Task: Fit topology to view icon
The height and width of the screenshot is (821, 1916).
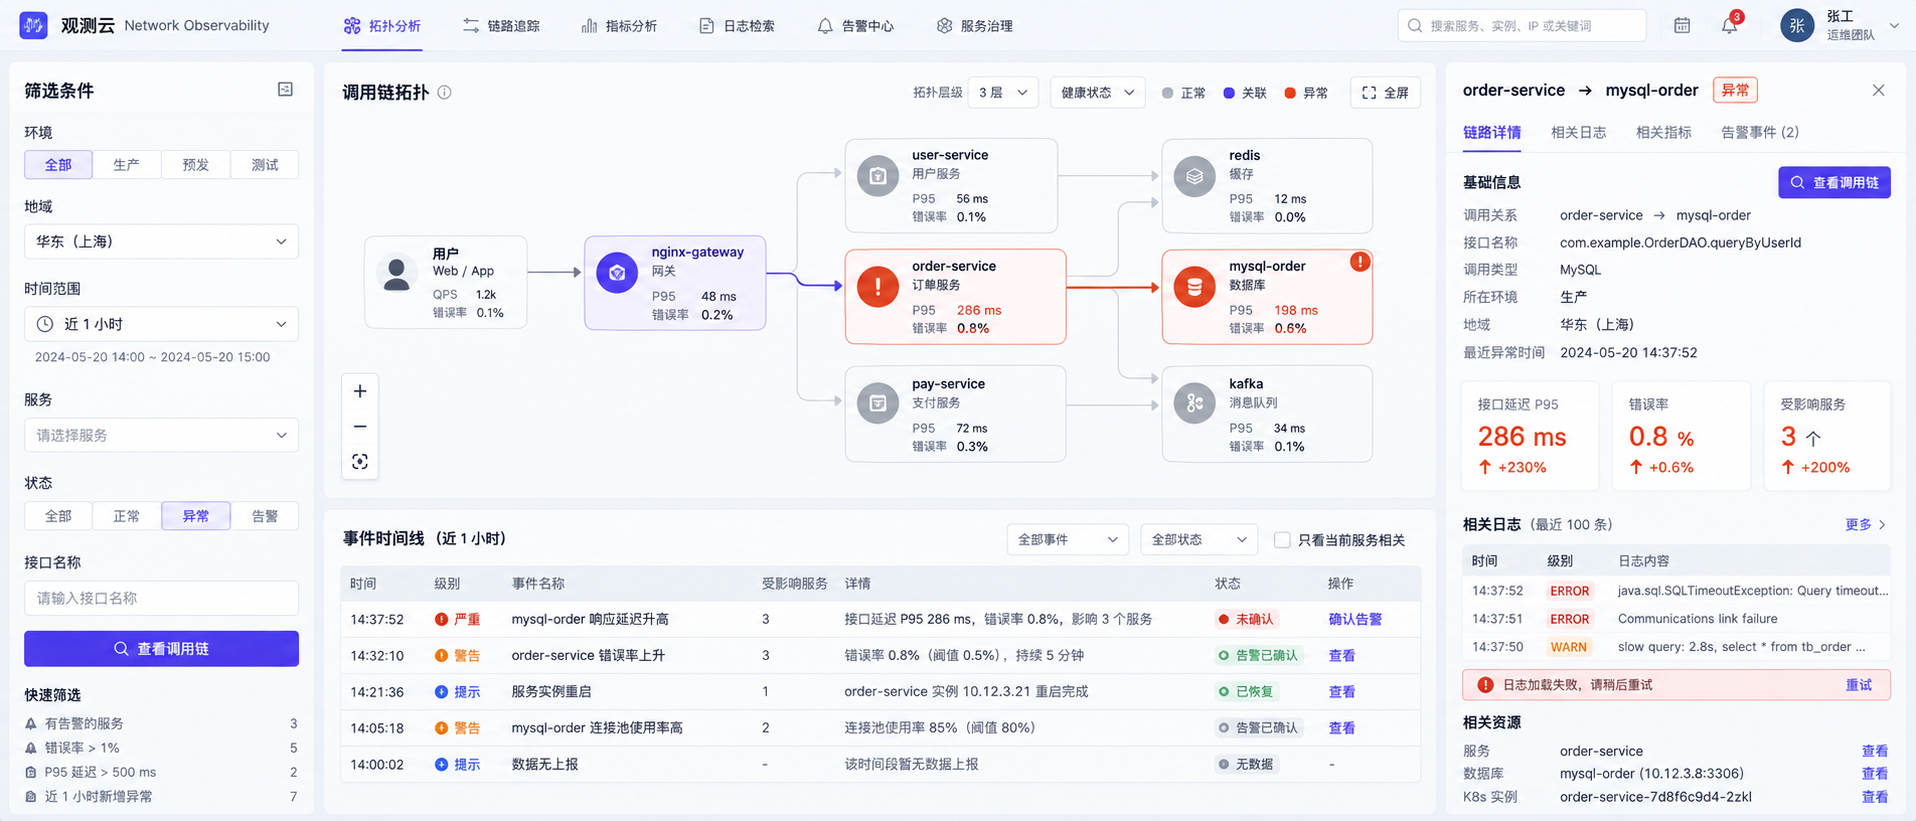Action: click(x=360, y=461)
